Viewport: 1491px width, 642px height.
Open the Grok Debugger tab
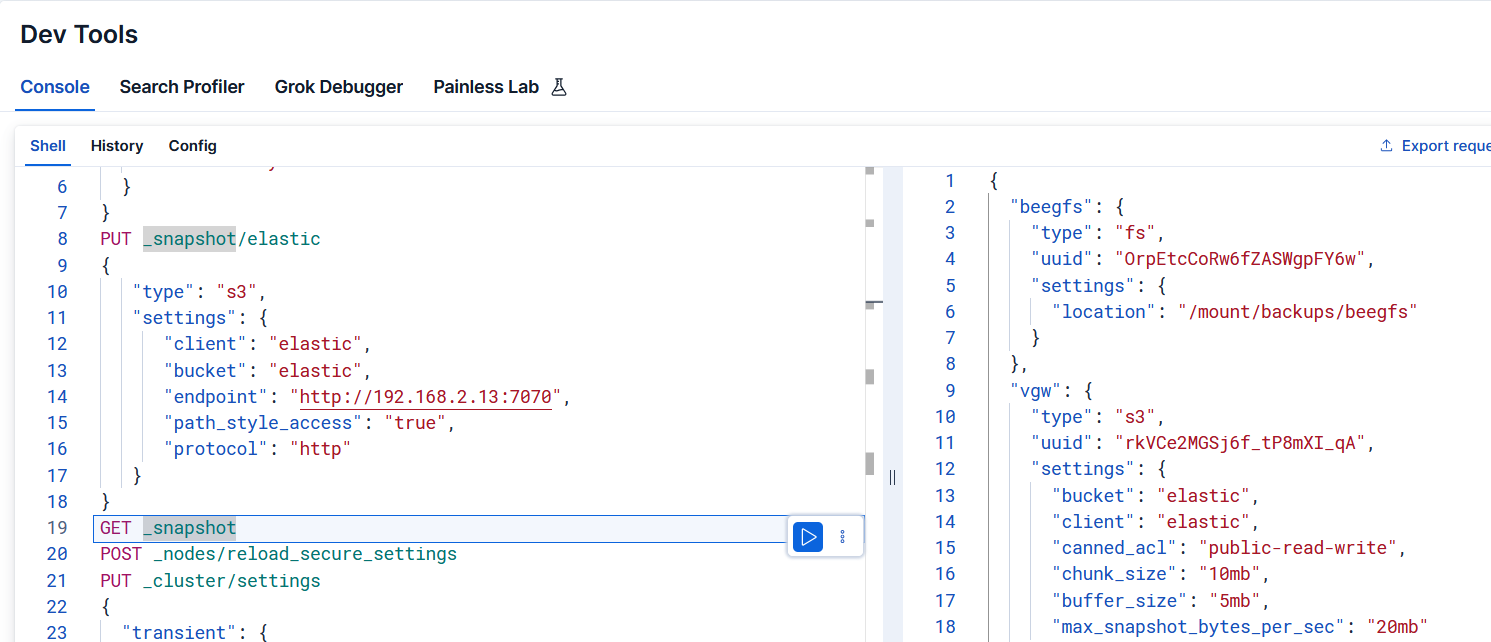[x=339, y=87]
